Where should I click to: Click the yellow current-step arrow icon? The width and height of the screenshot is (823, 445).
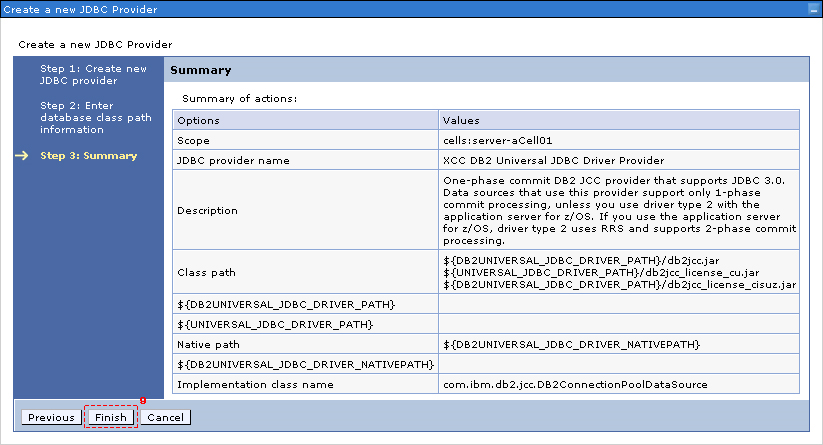coord(22,155)
